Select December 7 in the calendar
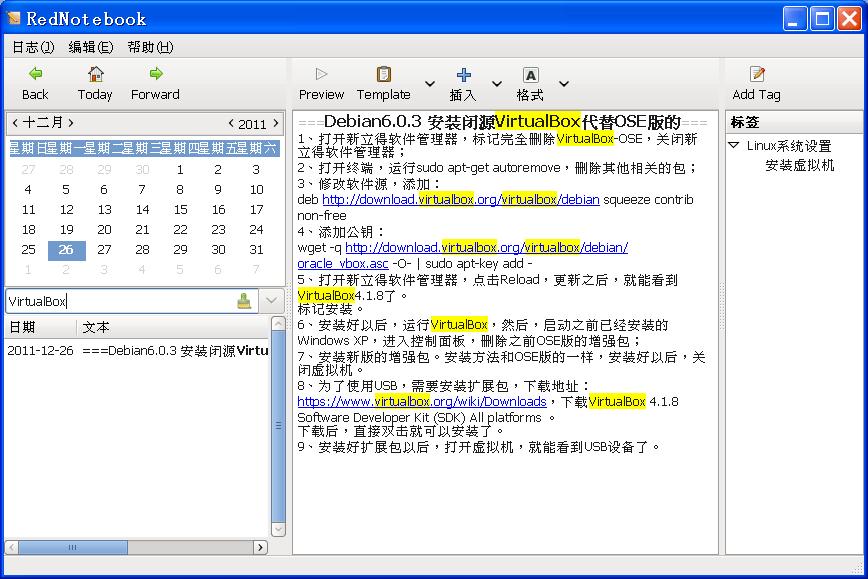 [x=142, y=190]
